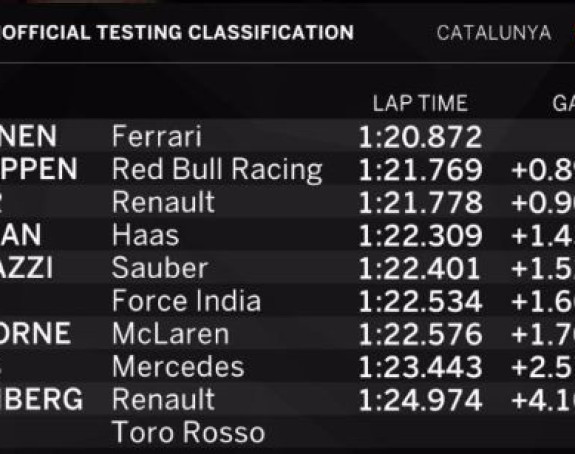Select the 1:23.443 lap time

point(420,367)
